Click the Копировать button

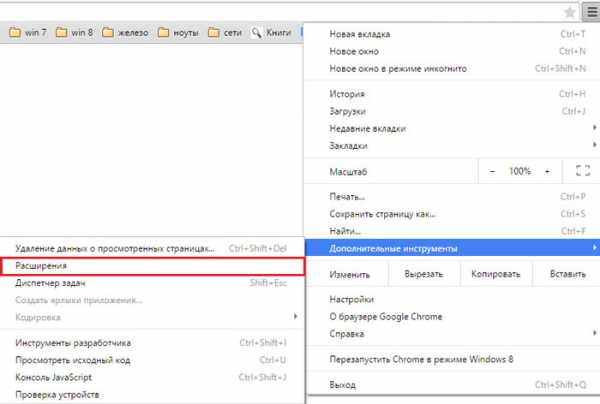tap(496, 274)
